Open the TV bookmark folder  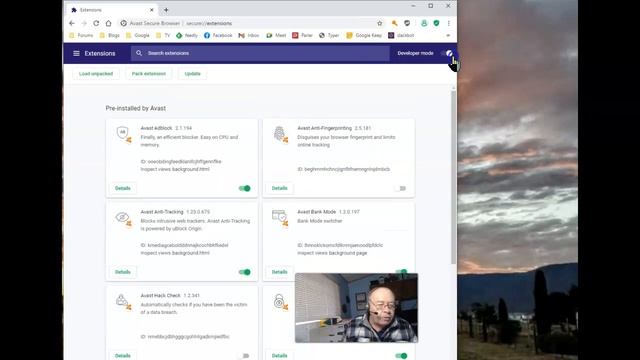click(163, 36)
